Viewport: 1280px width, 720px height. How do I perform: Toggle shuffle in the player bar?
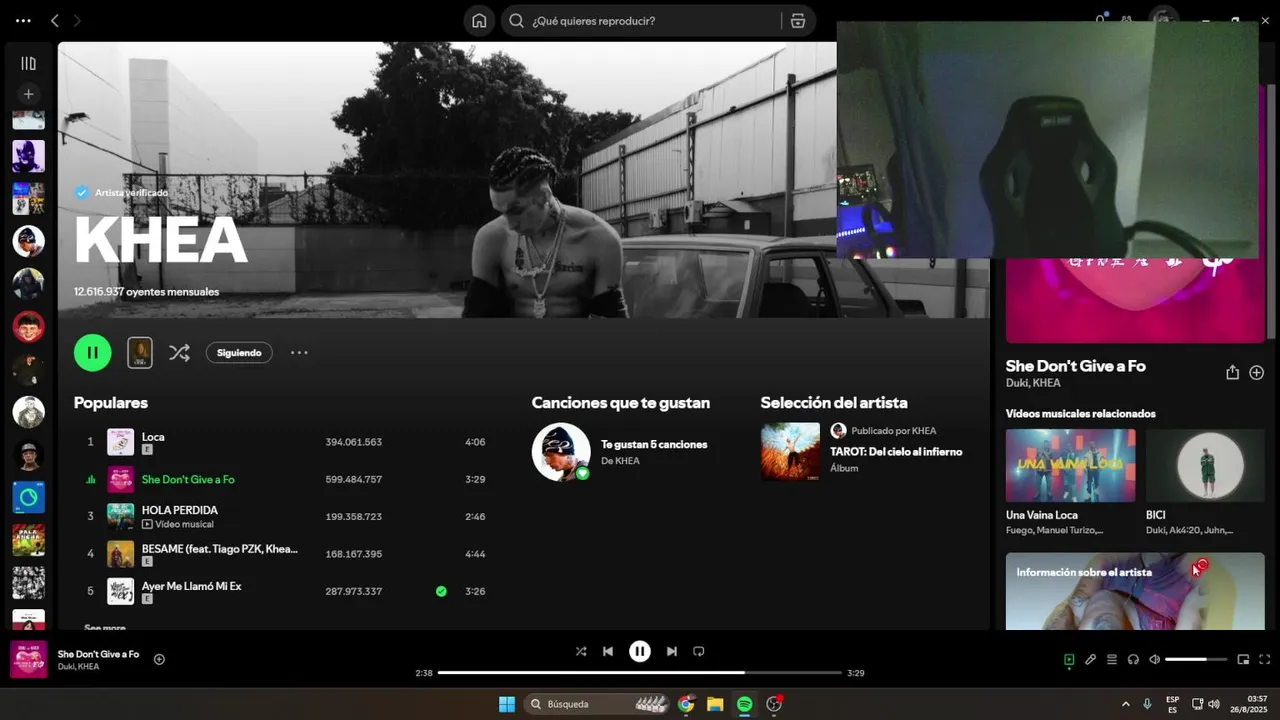(x=581, y=651)
